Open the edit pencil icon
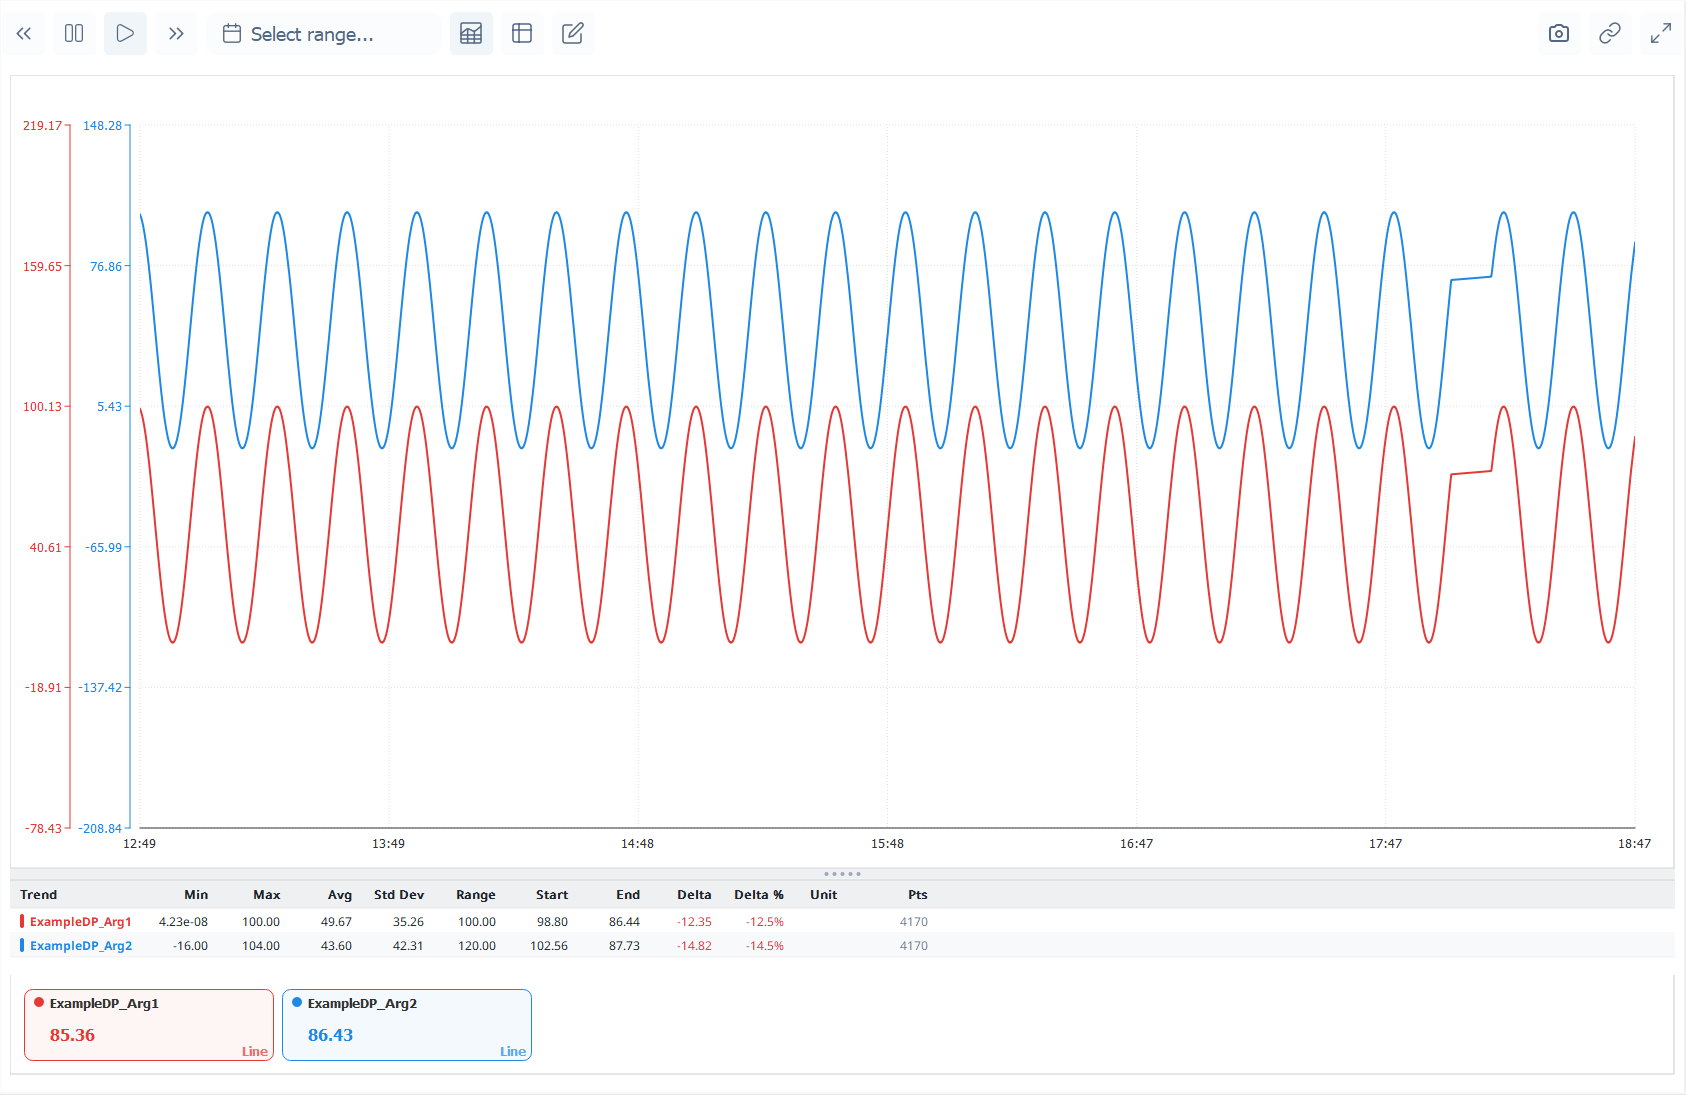Viewport: 1686px width, 1095px height. point(573,34)
